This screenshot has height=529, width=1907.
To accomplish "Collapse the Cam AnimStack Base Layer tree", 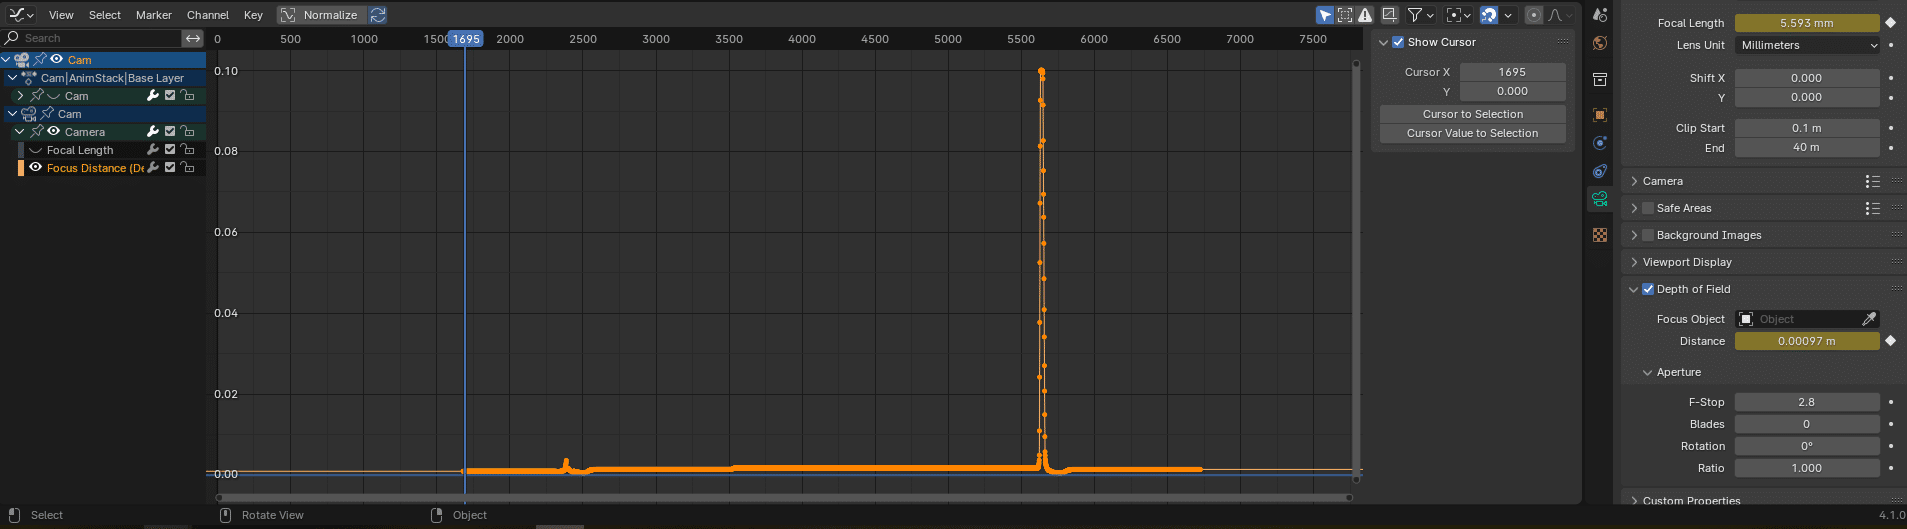I will point(12,78).
